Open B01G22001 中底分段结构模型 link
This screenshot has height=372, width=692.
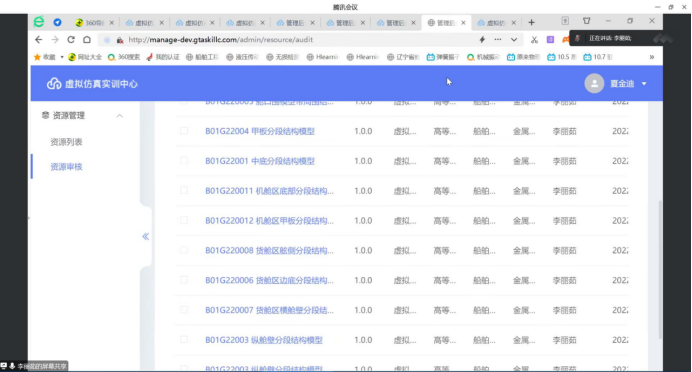(x=260, y=161)
